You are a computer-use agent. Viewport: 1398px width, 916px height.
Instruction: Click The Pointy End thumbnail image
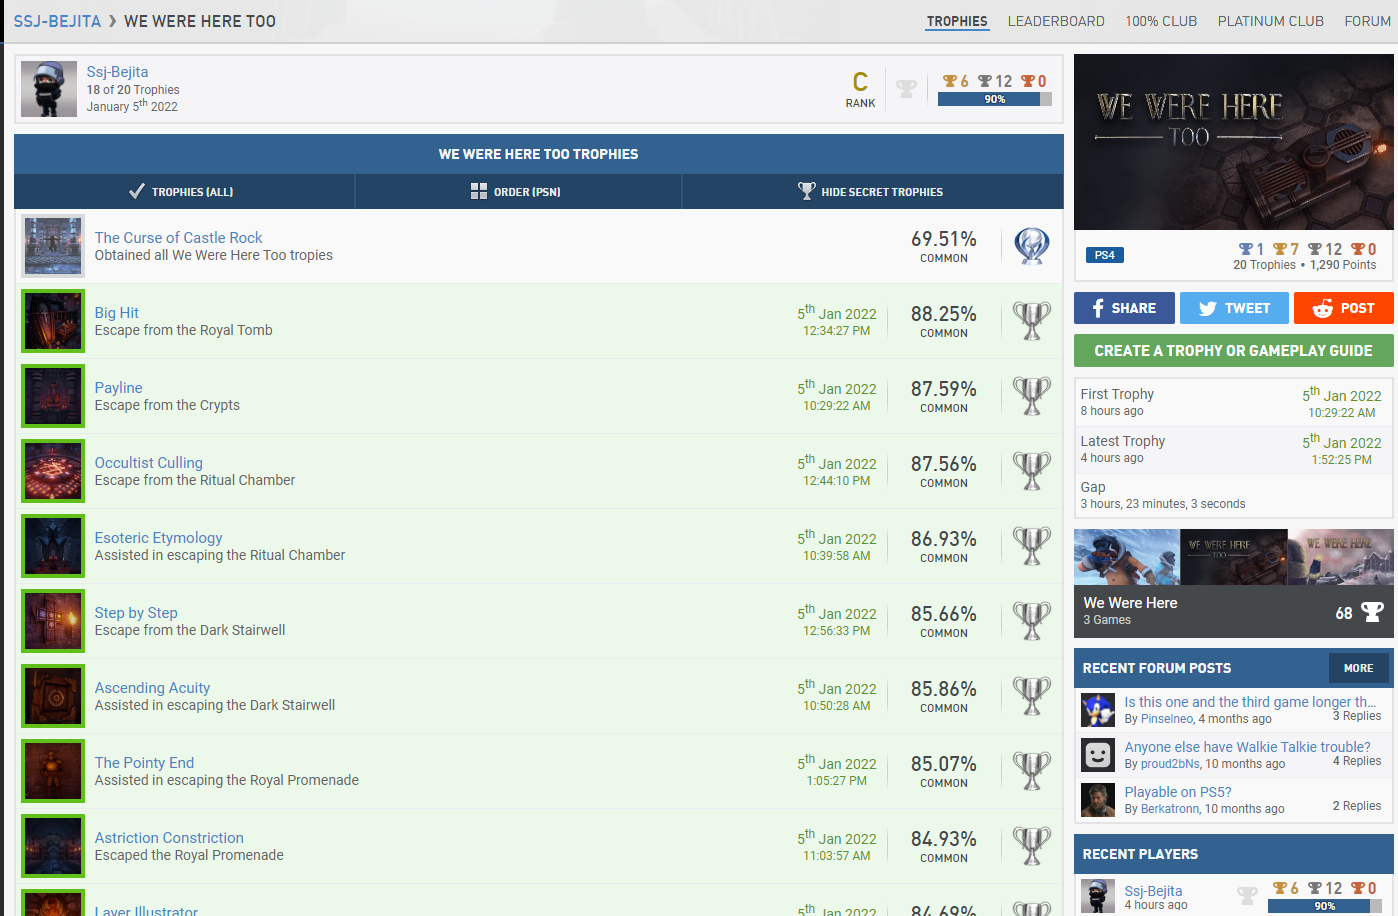tap(53, 771)
